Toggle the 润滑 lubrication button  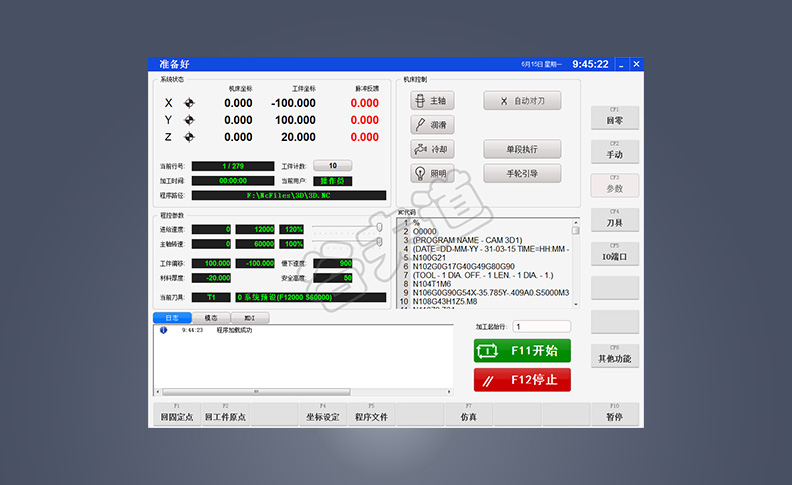click(x=432, y=125)
